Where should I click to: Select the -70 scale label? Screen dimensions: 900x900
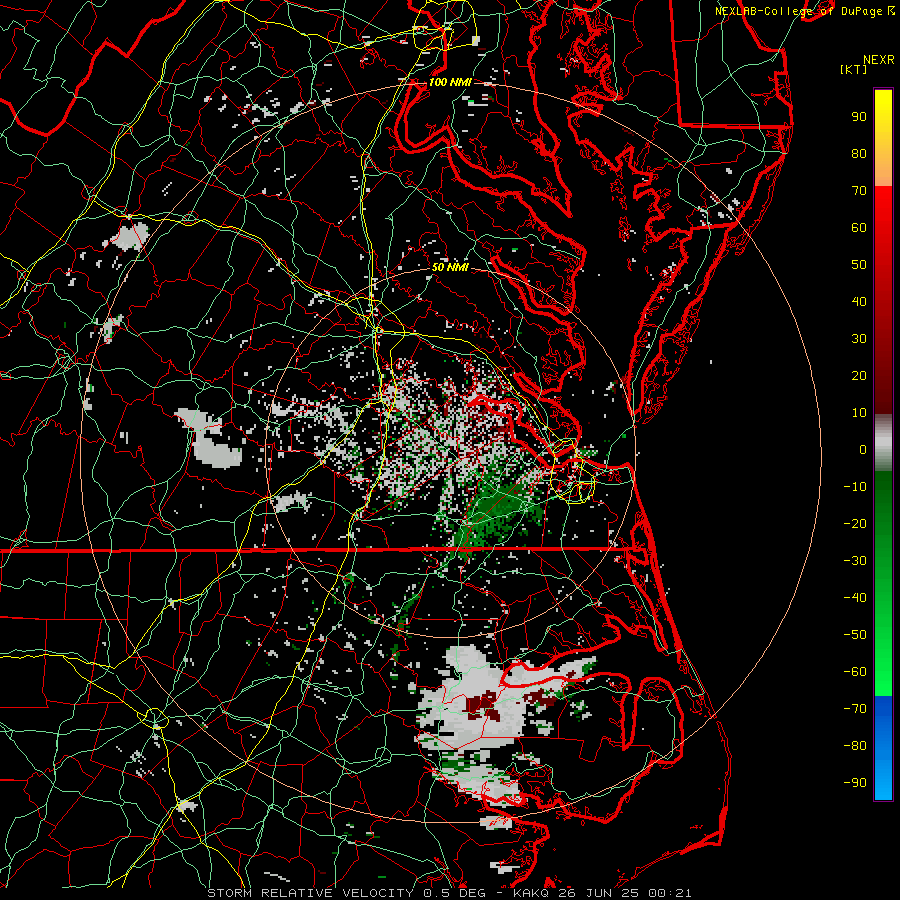855,709
